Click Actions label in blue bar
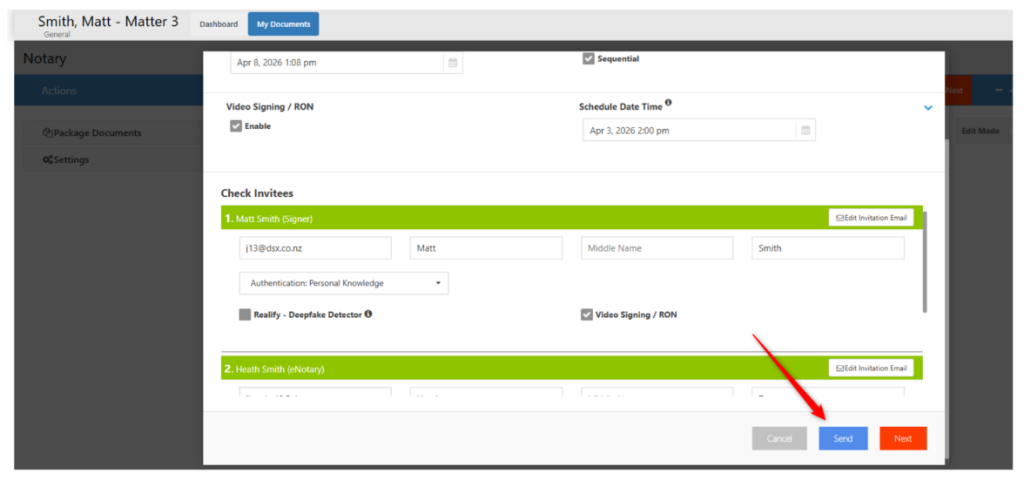Screen dimensions: 1024x480 (x=59, y=91)
